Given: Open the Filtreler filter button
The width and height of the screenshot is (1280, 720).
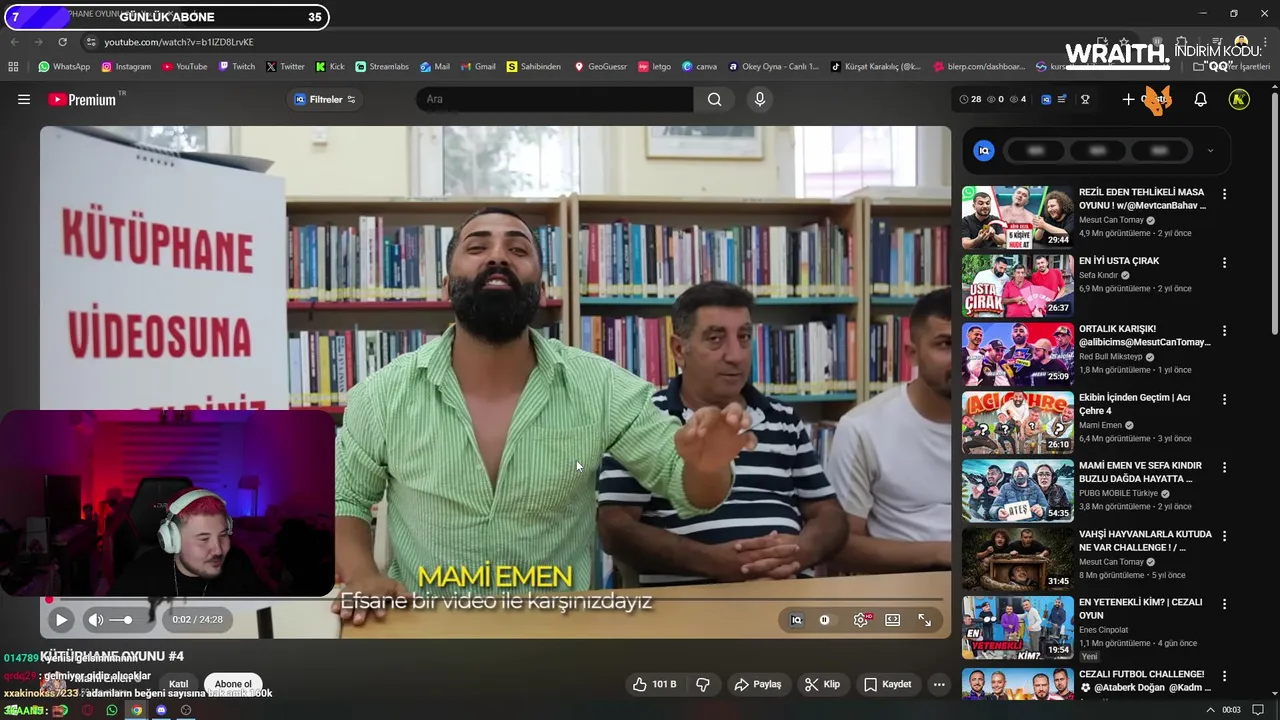Looking at the screenshot, I should (325, 99).
